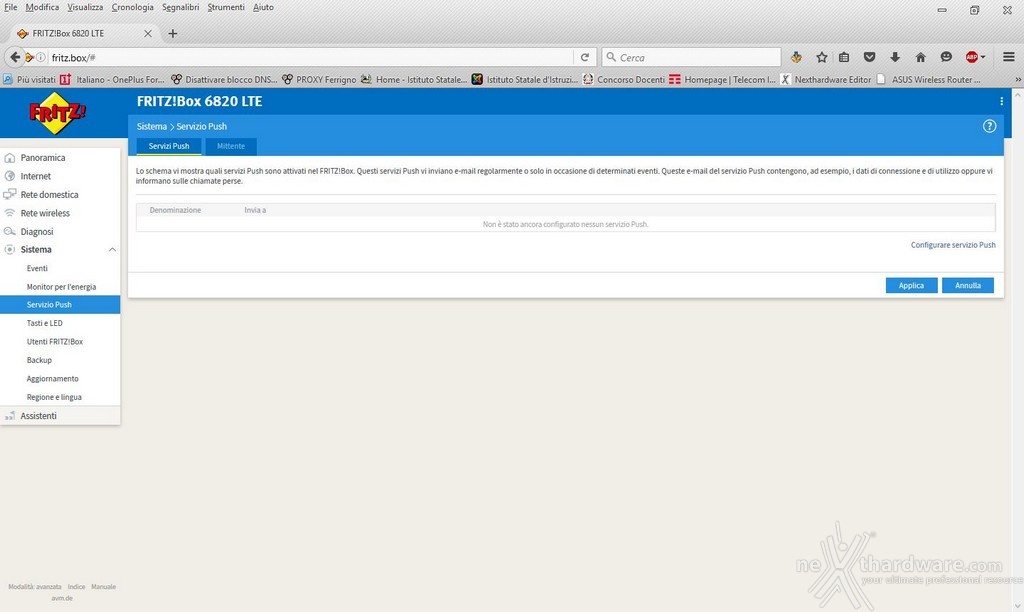Image resolution: width=1024 pixels, height=612 pixels.
Task: Click the bookmark star icon
Action: click(822, 57)
